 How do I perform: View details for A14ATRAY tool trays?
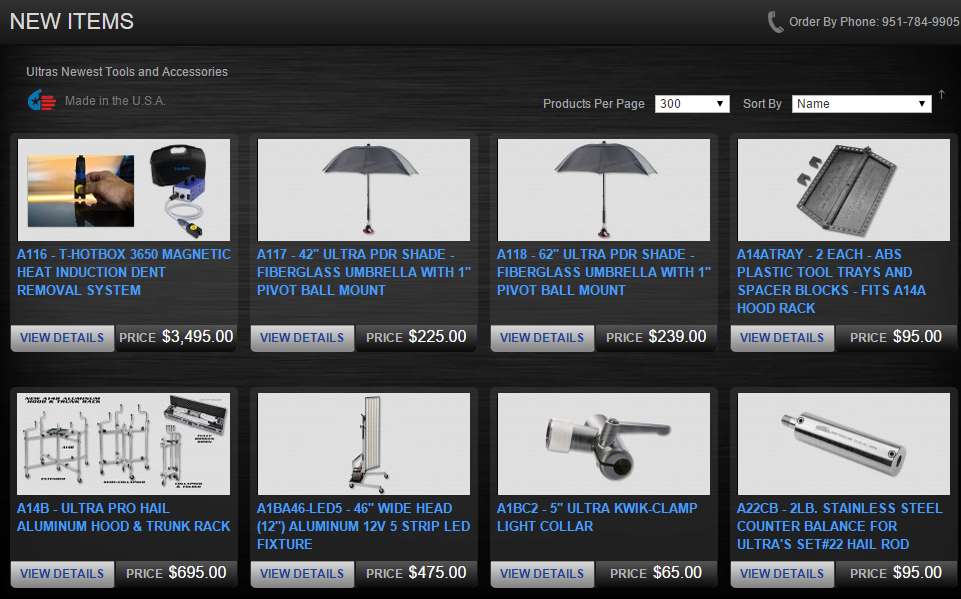click(782, 338)
